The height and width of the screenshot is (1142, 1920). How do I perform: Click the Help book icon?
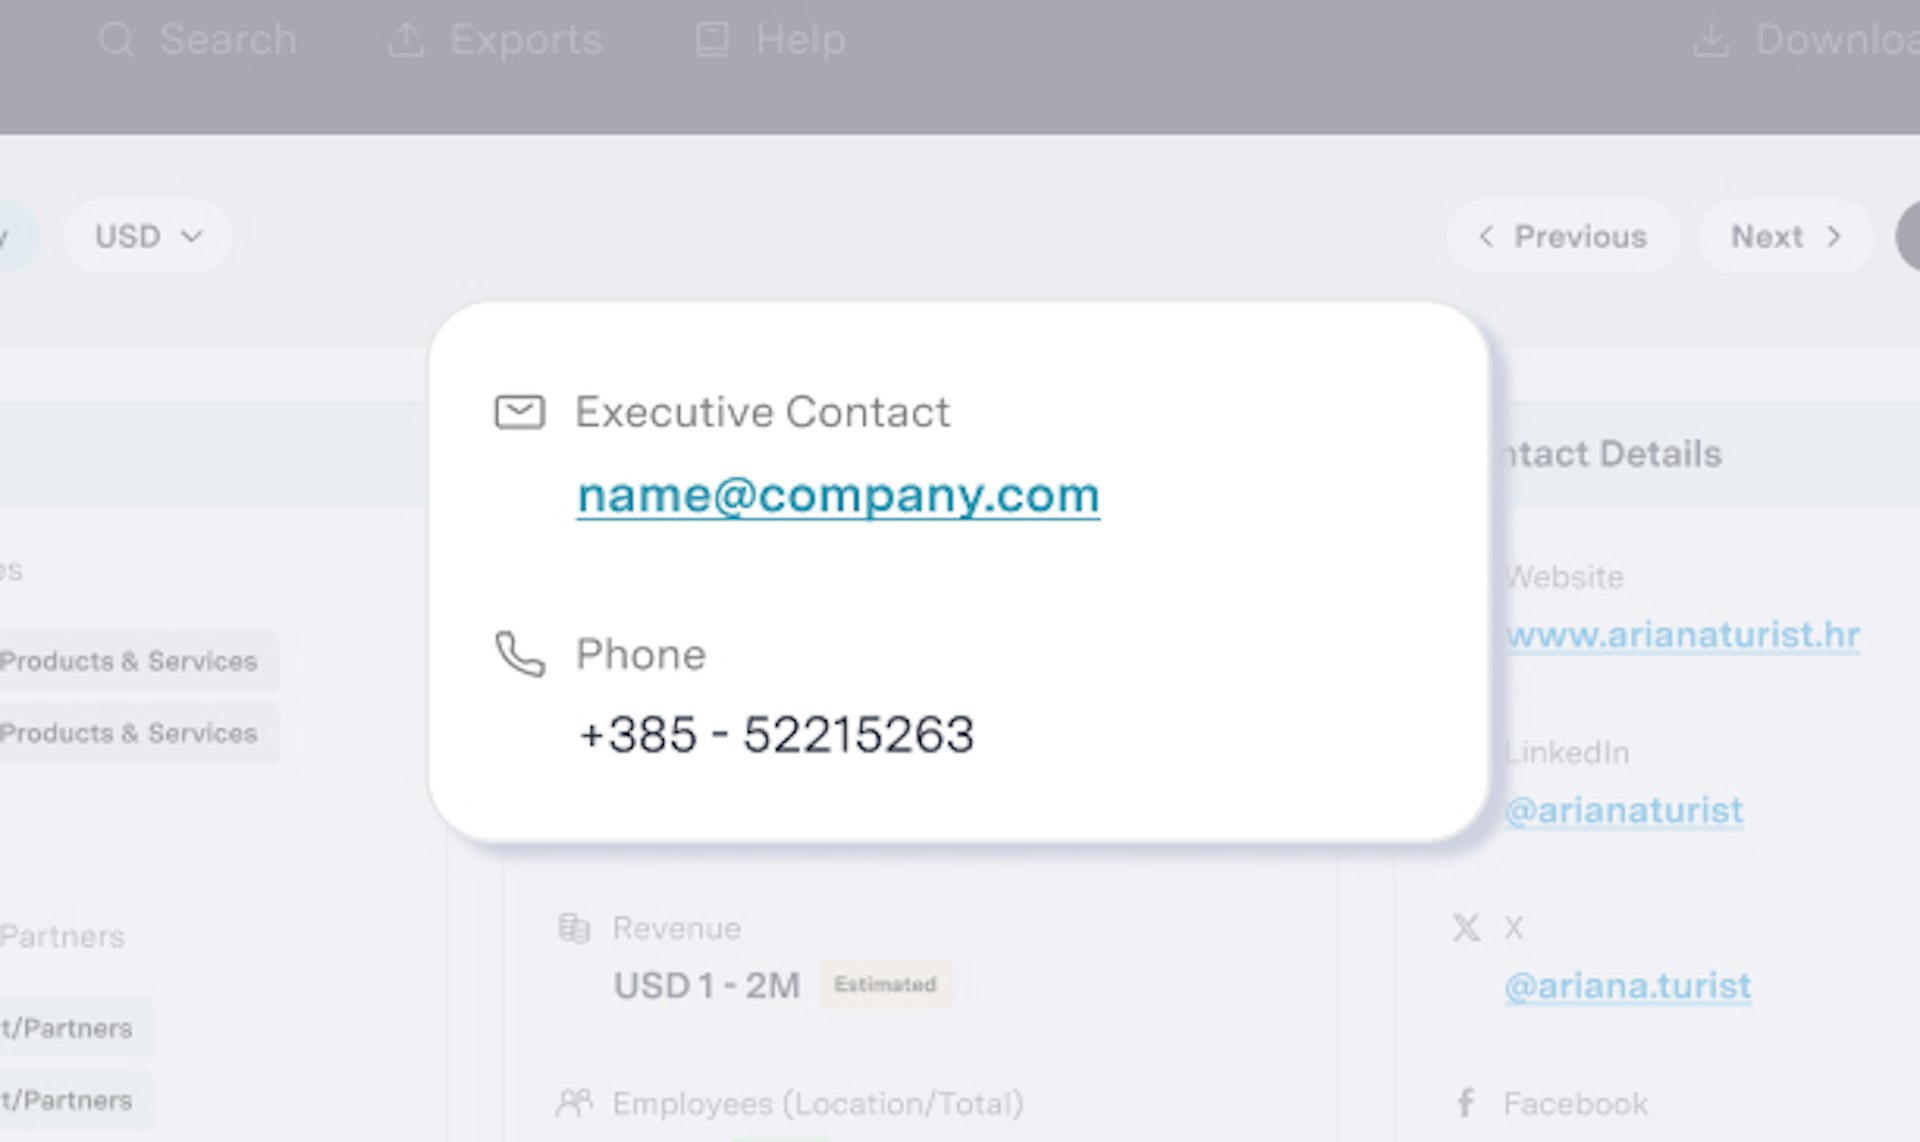[x=712, y=40]
